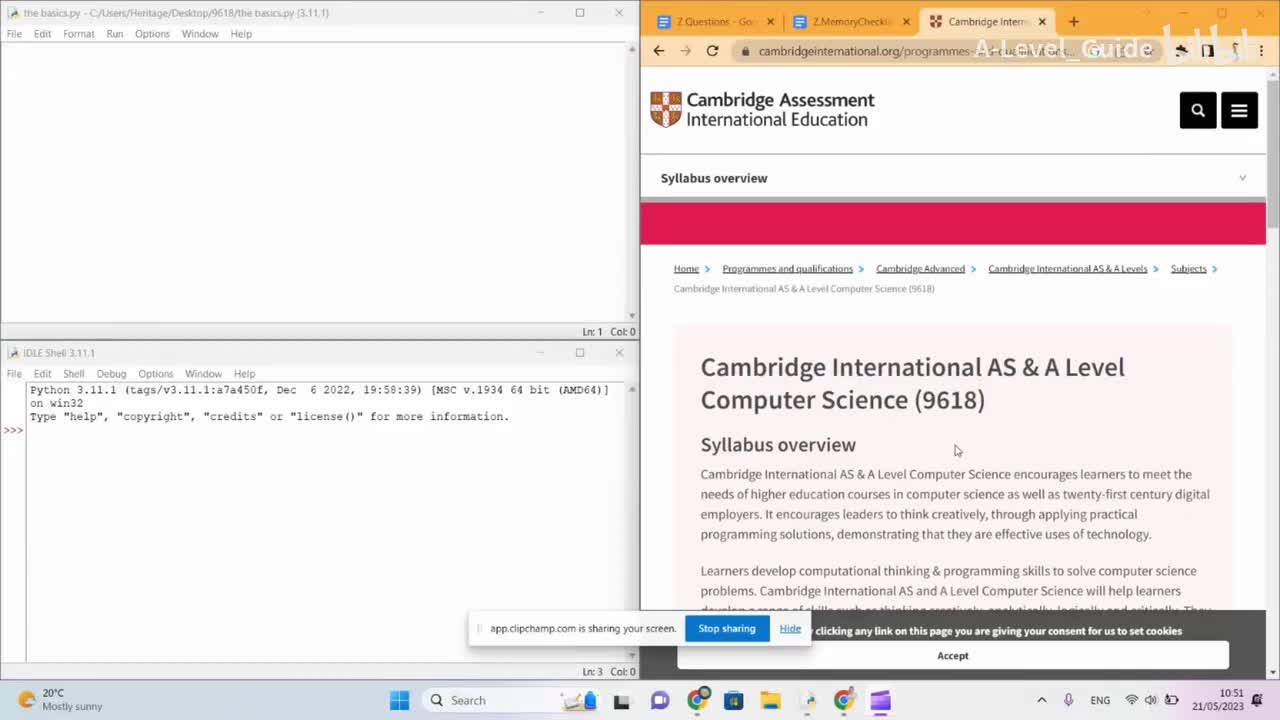Accept the cookies banner
Image resolution: width=1280 pixels, height=720 pixels.
tap(953, 656)
